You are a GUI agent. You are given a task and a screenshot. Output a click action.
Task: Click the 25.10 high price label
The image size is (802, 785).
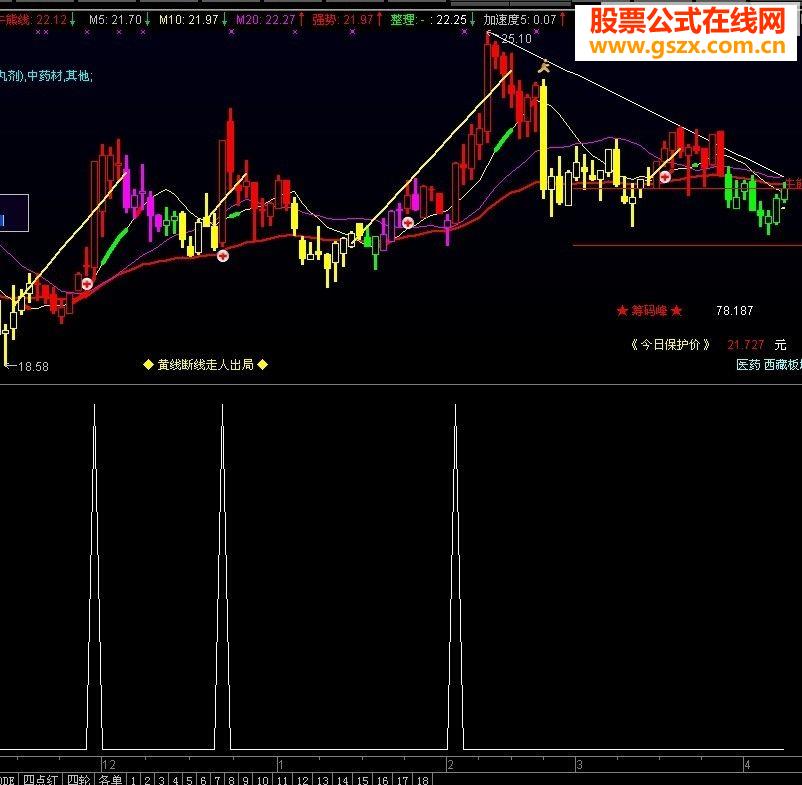click(x=516, y=39)
